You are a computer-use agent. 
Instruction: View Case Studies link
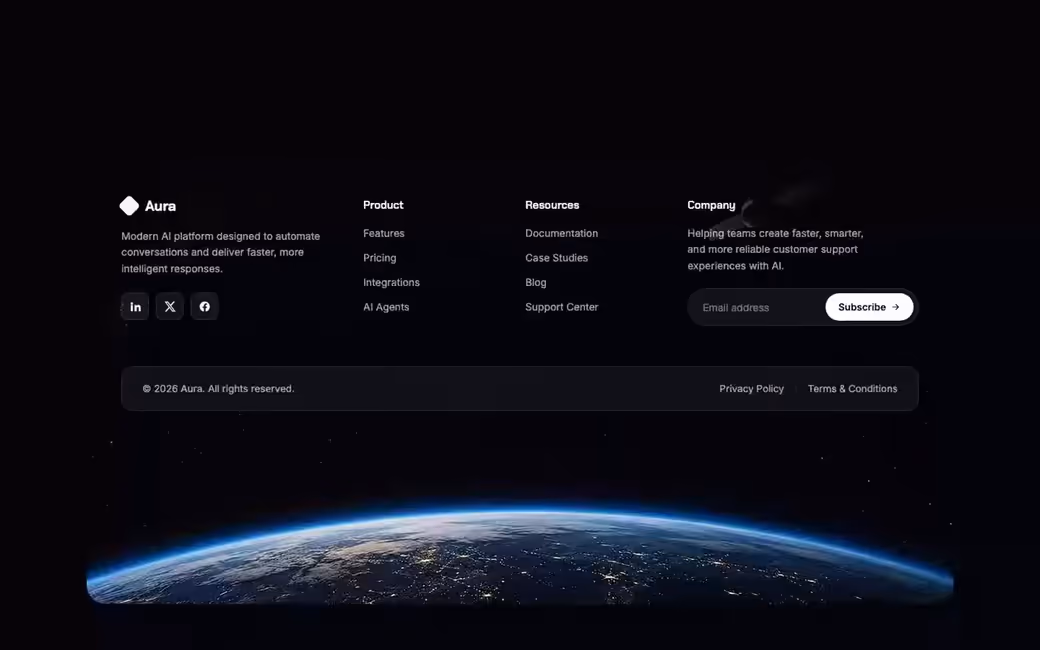[x=556, y=258]
